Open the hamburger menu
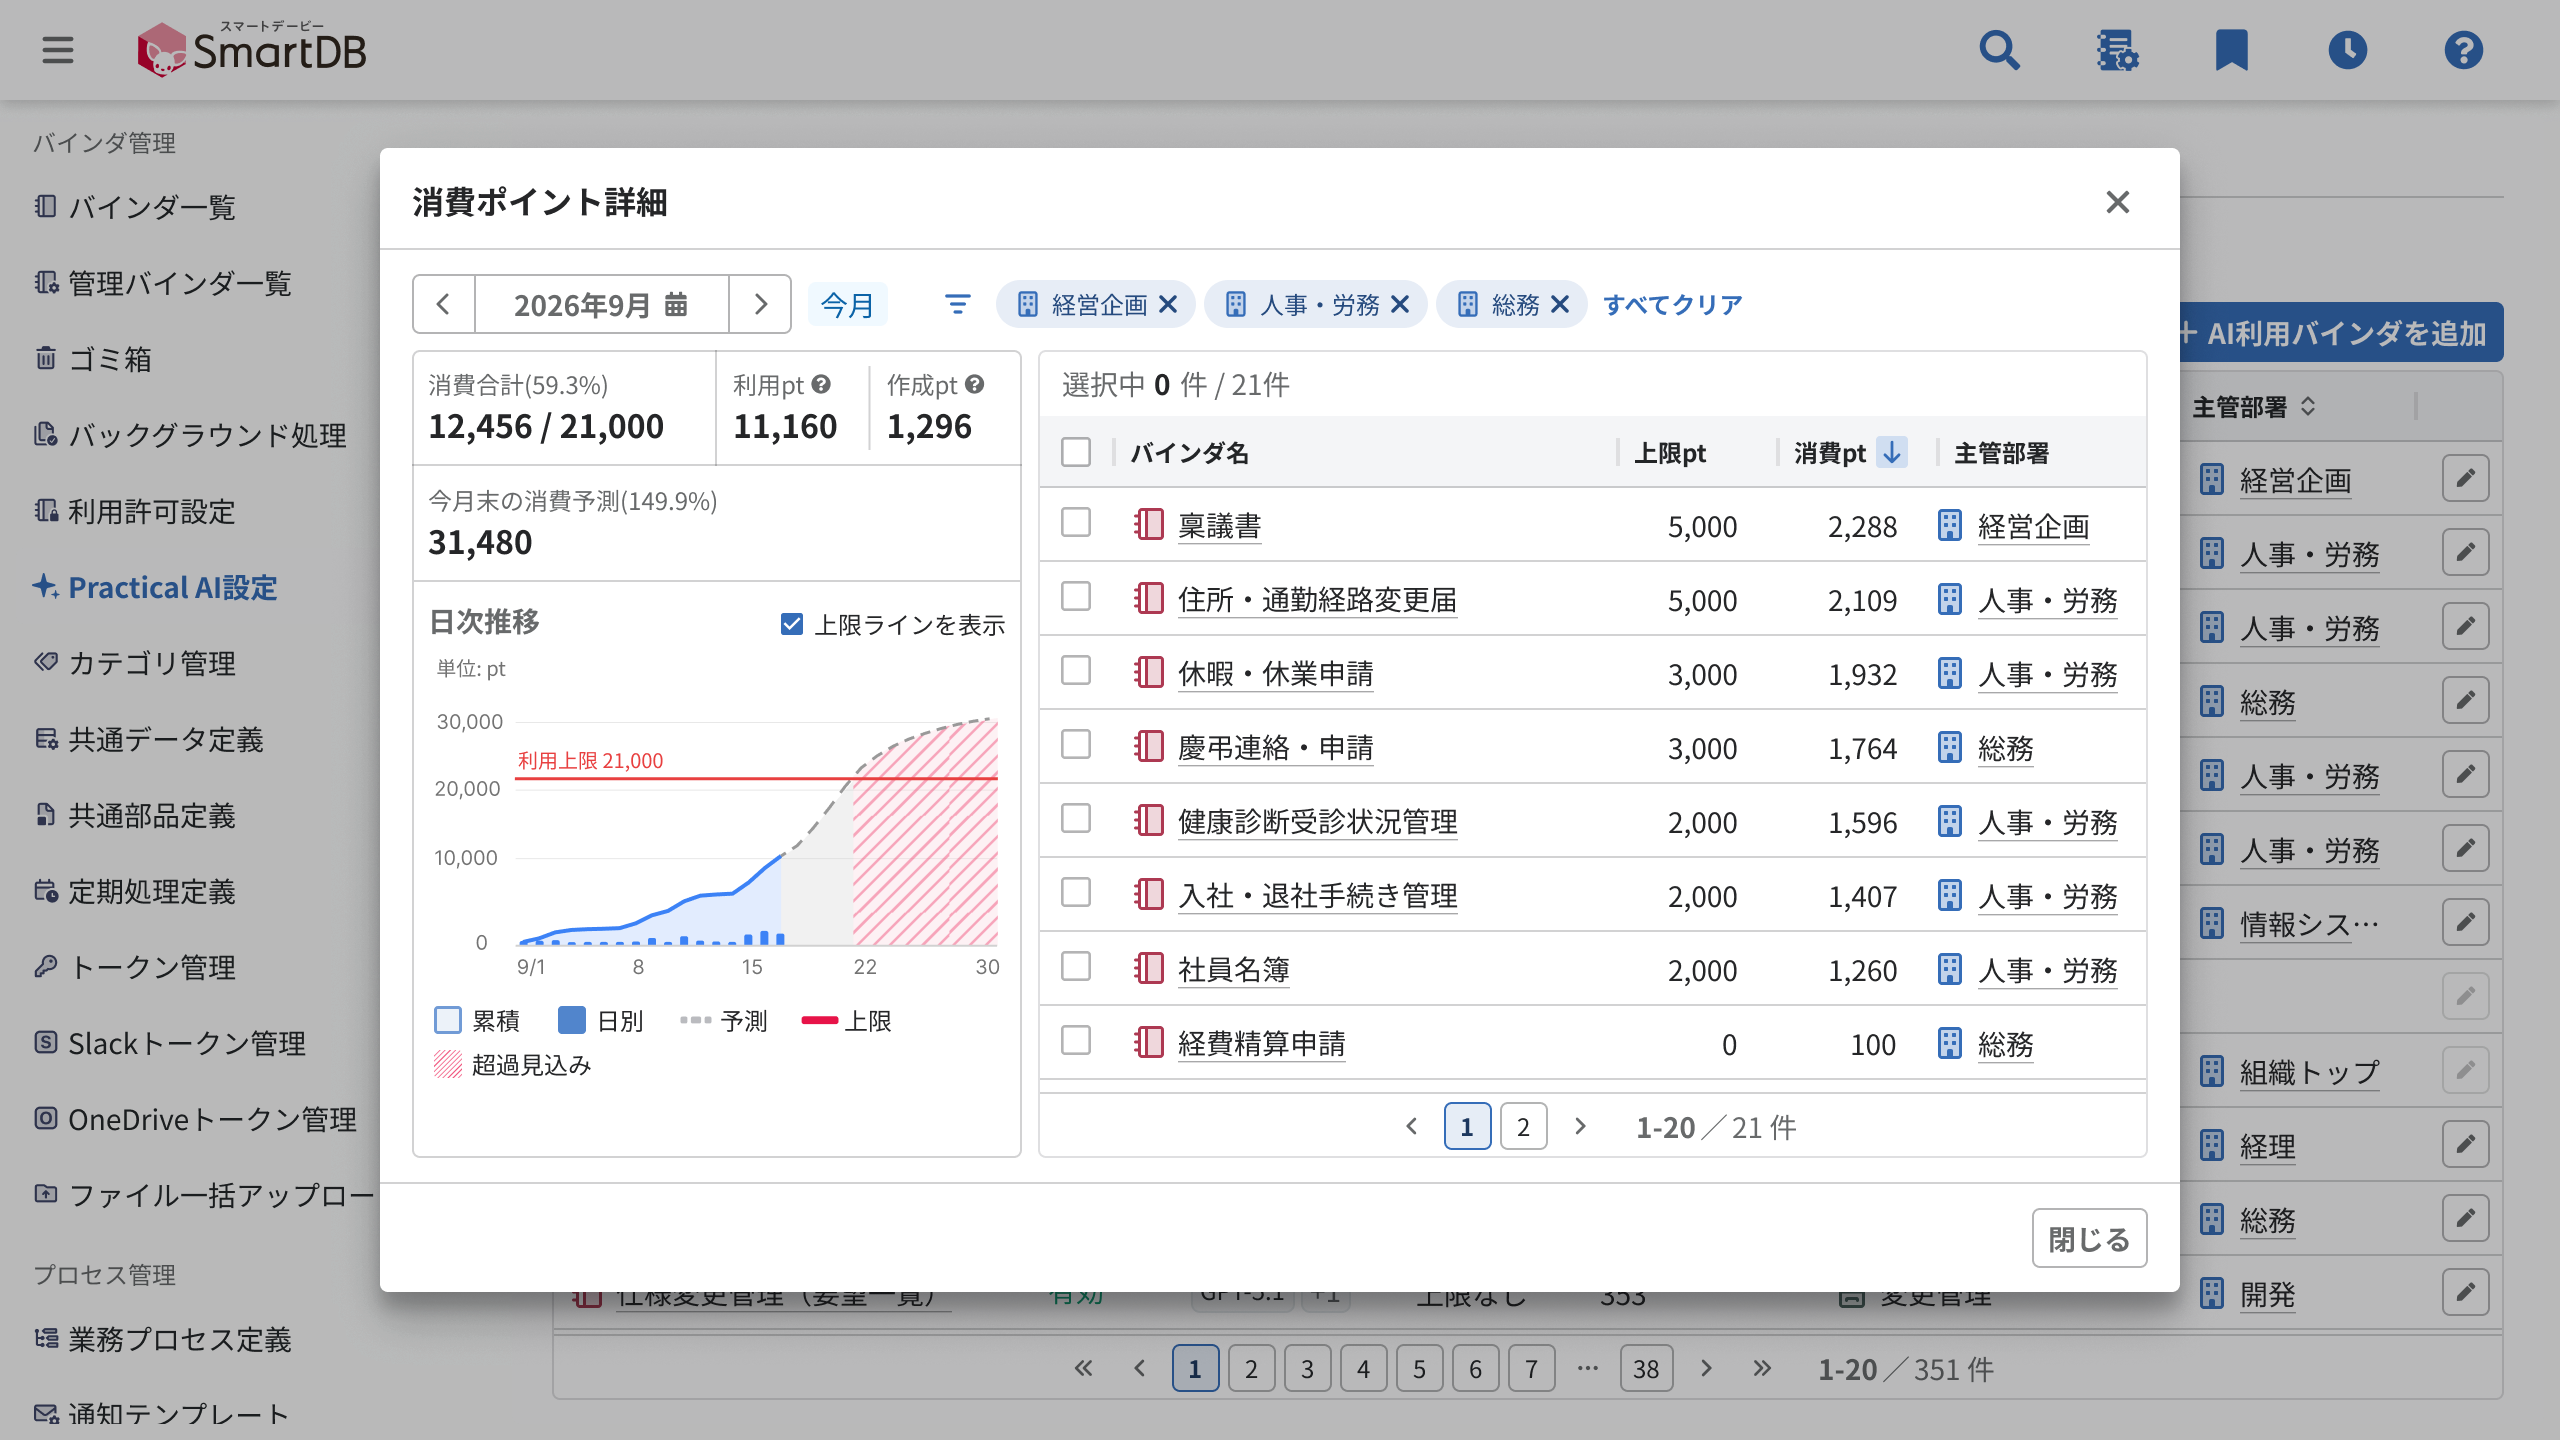This screenshot has height=1440, width=2560. [x=58, y=50]
